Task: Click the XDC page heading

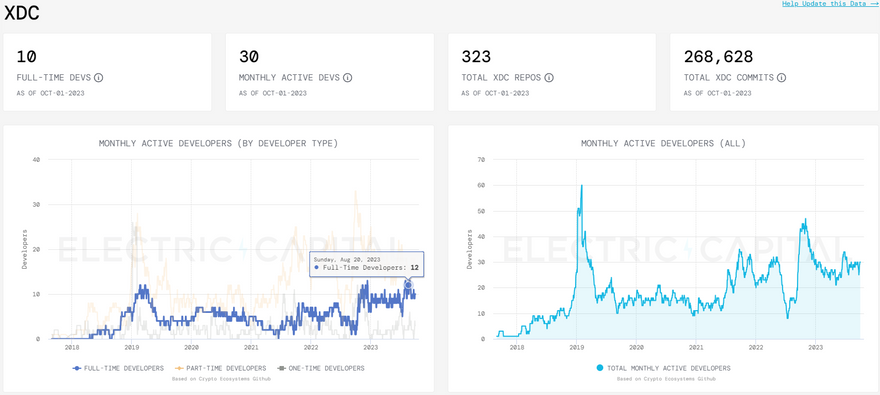Action: coord(22,13)
